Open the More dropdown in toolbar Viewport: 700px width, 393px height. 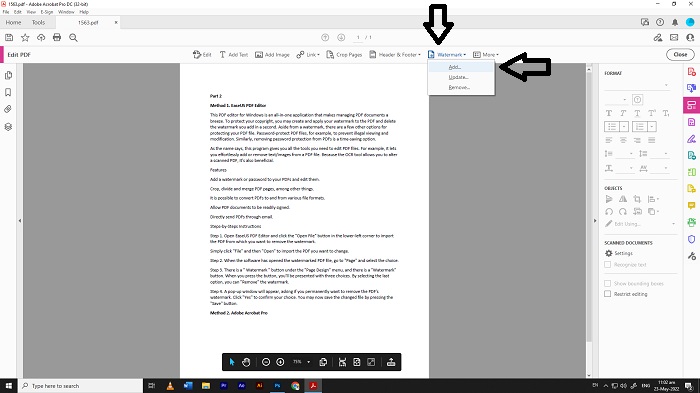(486, 54)
